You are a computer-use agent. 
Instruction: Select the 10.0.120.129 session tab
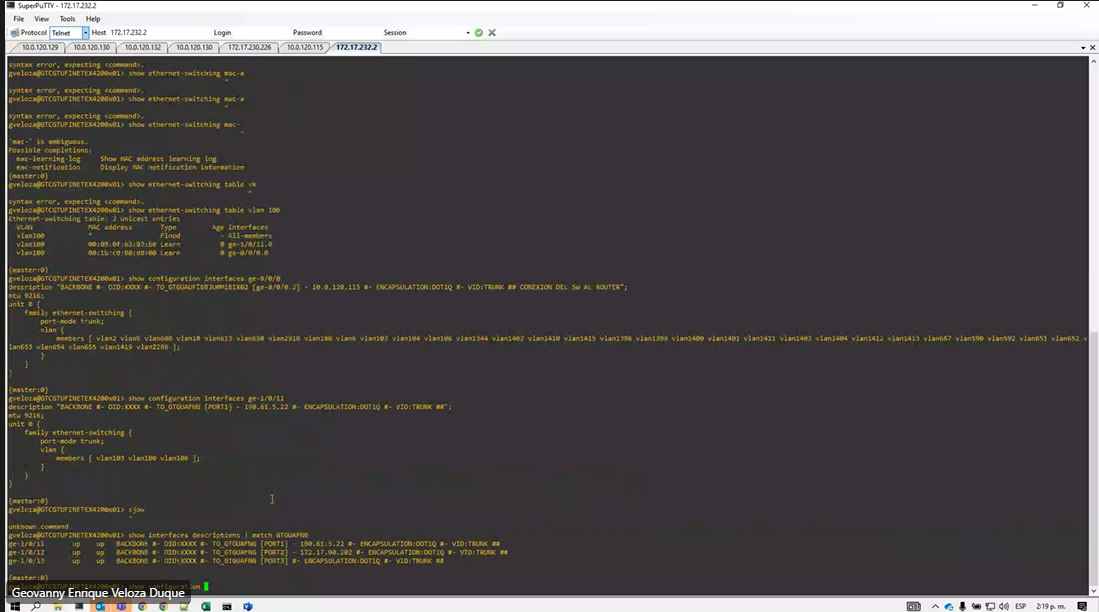point(40,47)
